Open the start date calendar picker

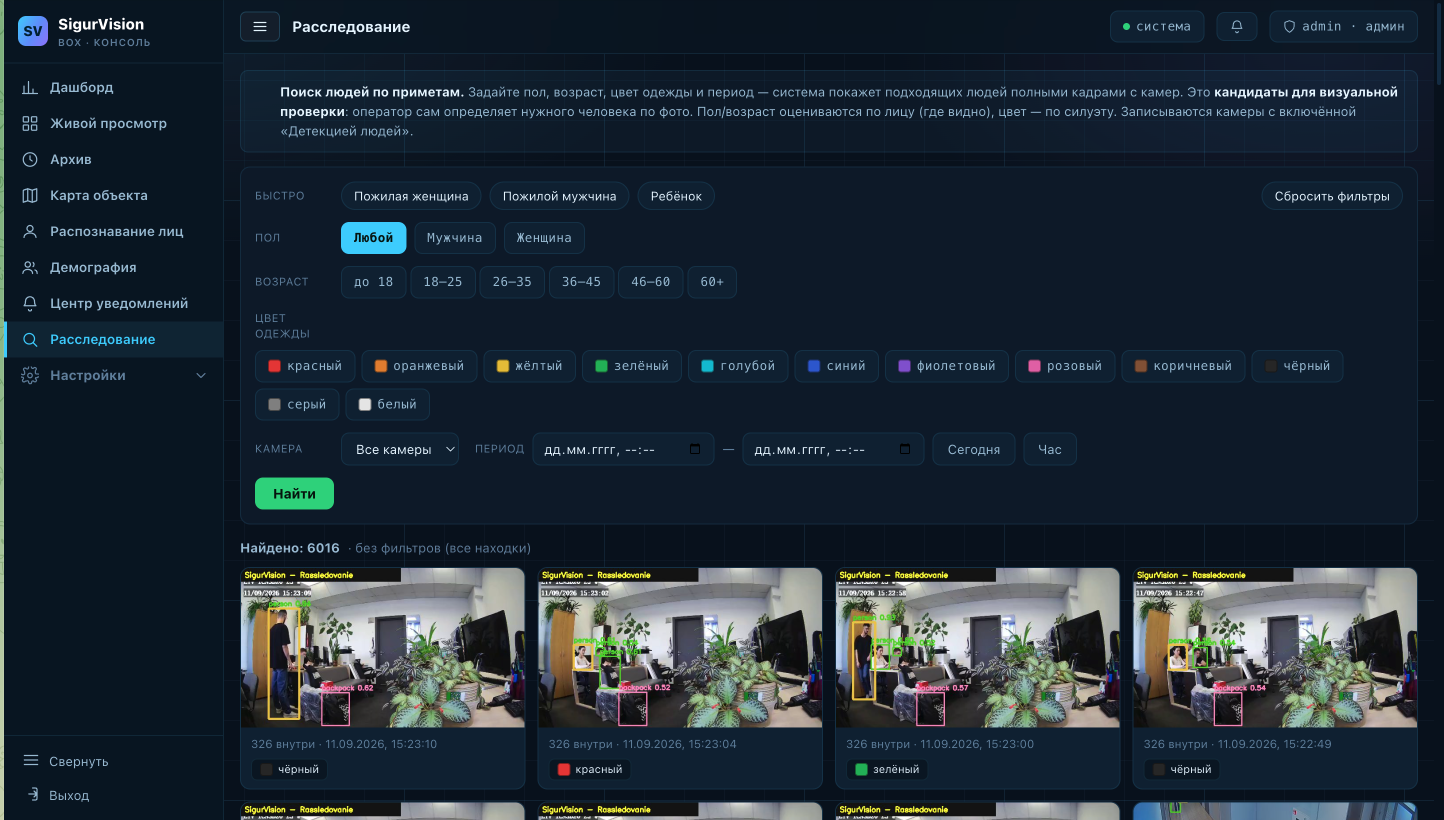pos(695,449)
